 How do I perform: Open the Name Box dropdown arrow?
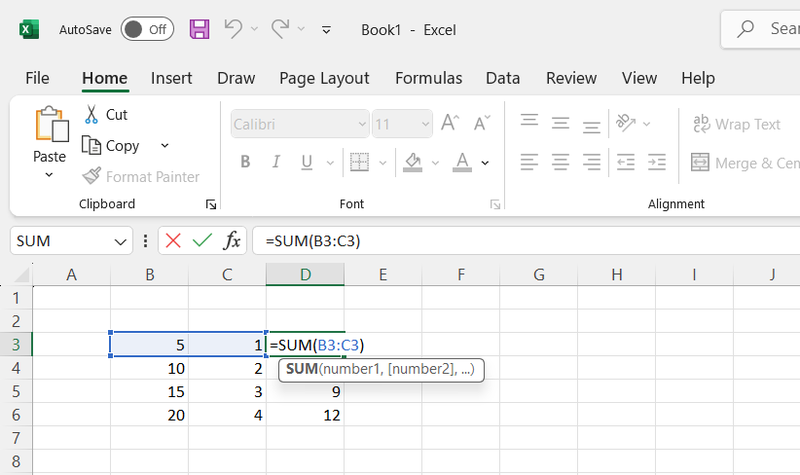point(120,241)
